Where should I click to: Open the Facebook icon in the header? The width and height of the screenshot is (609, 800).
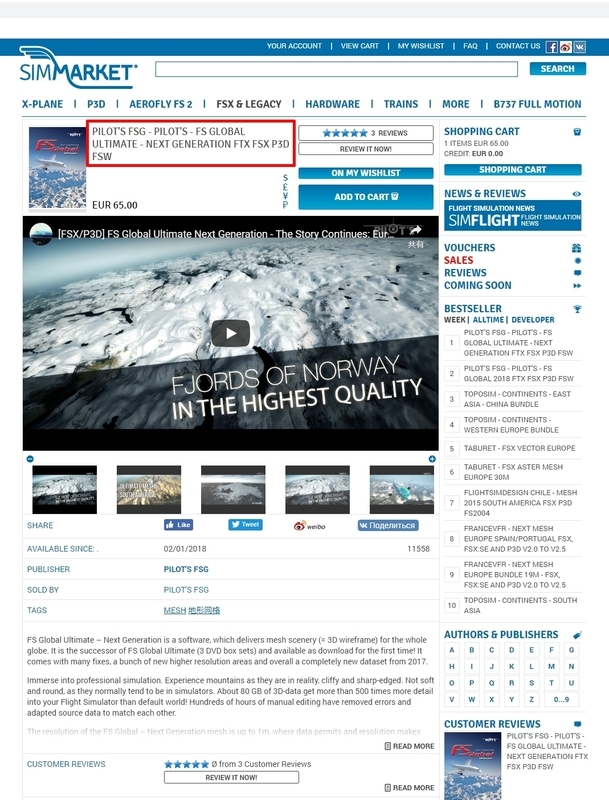[551, 47]
